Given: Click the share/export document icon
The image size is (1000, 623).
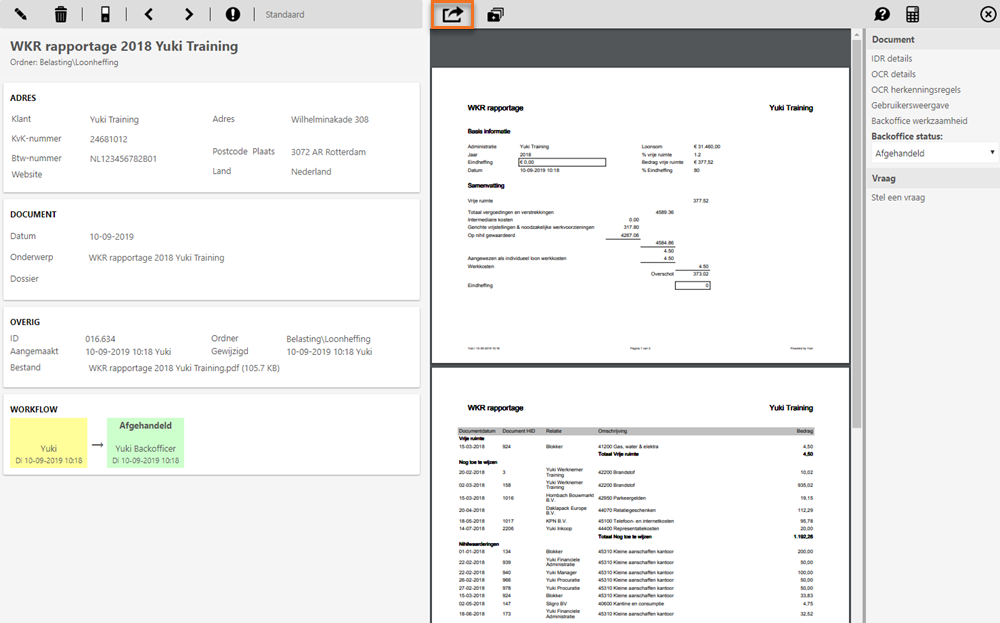Looking at the screenshot, I should (453, 14).
